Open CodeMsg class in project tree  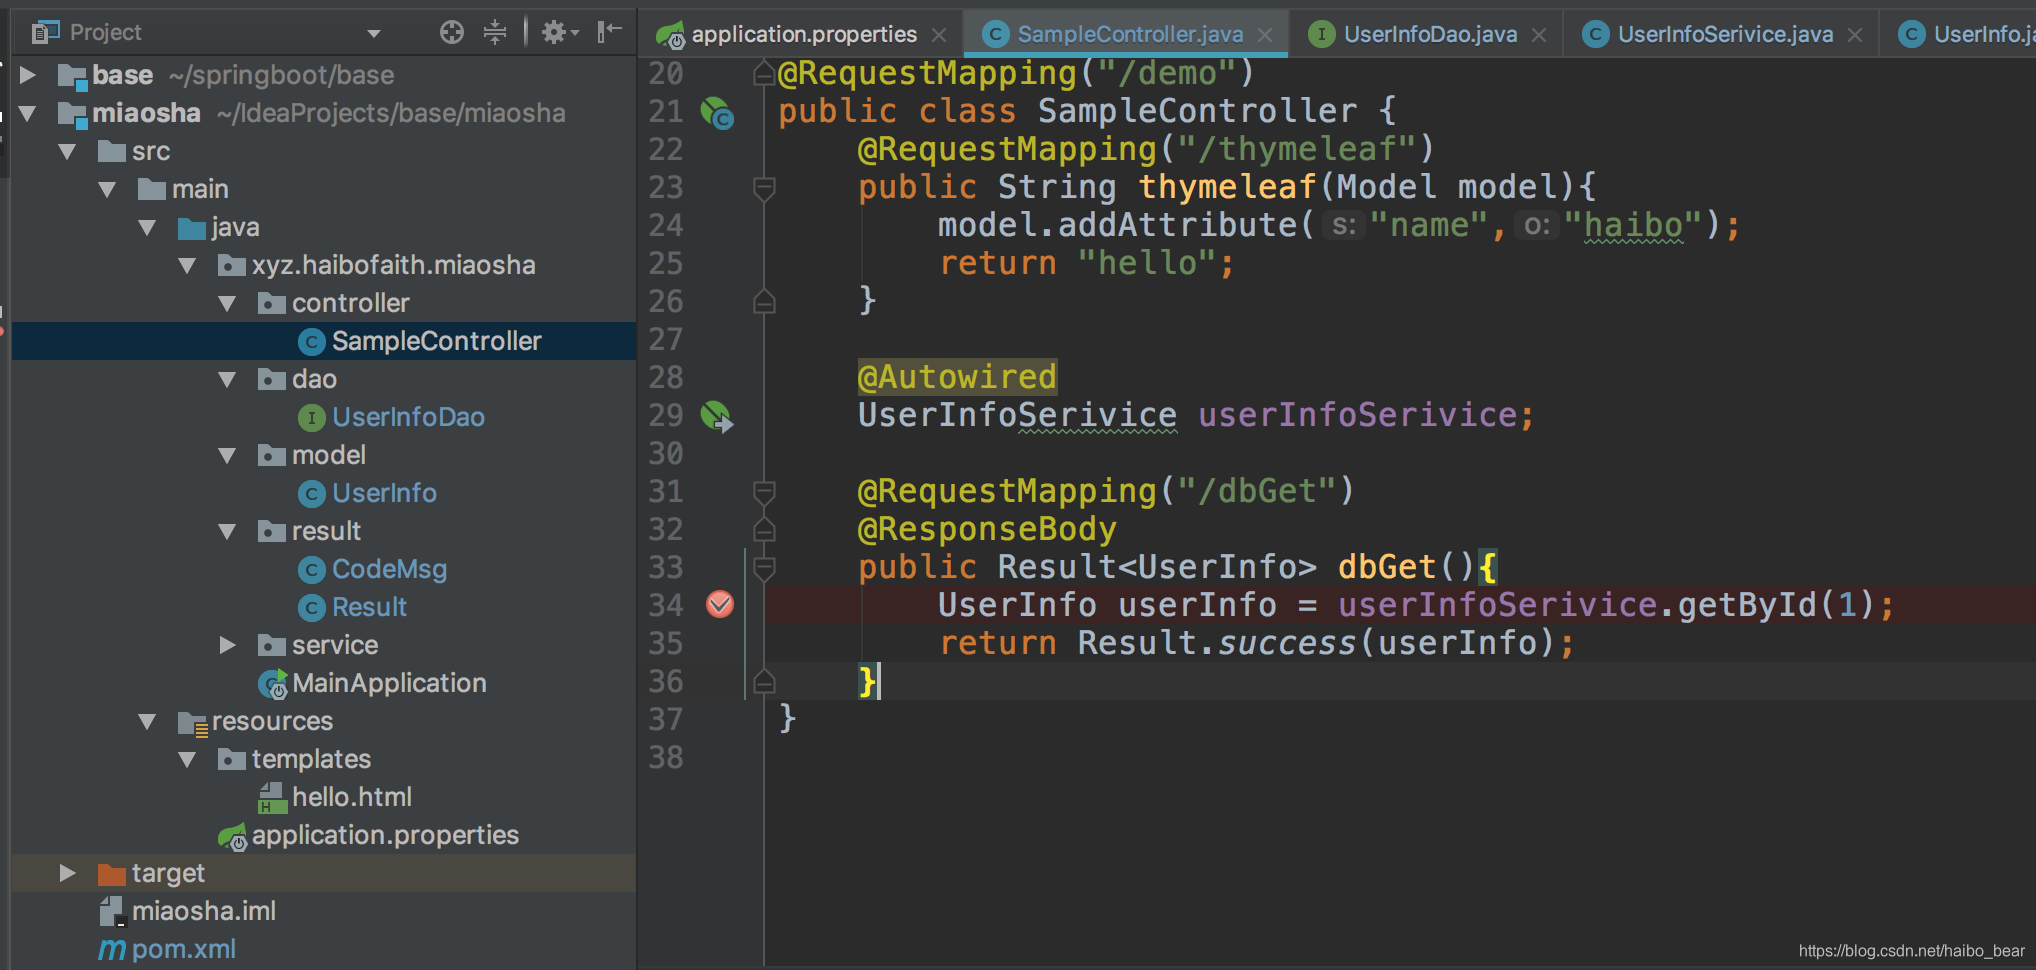tap(389, 569)
